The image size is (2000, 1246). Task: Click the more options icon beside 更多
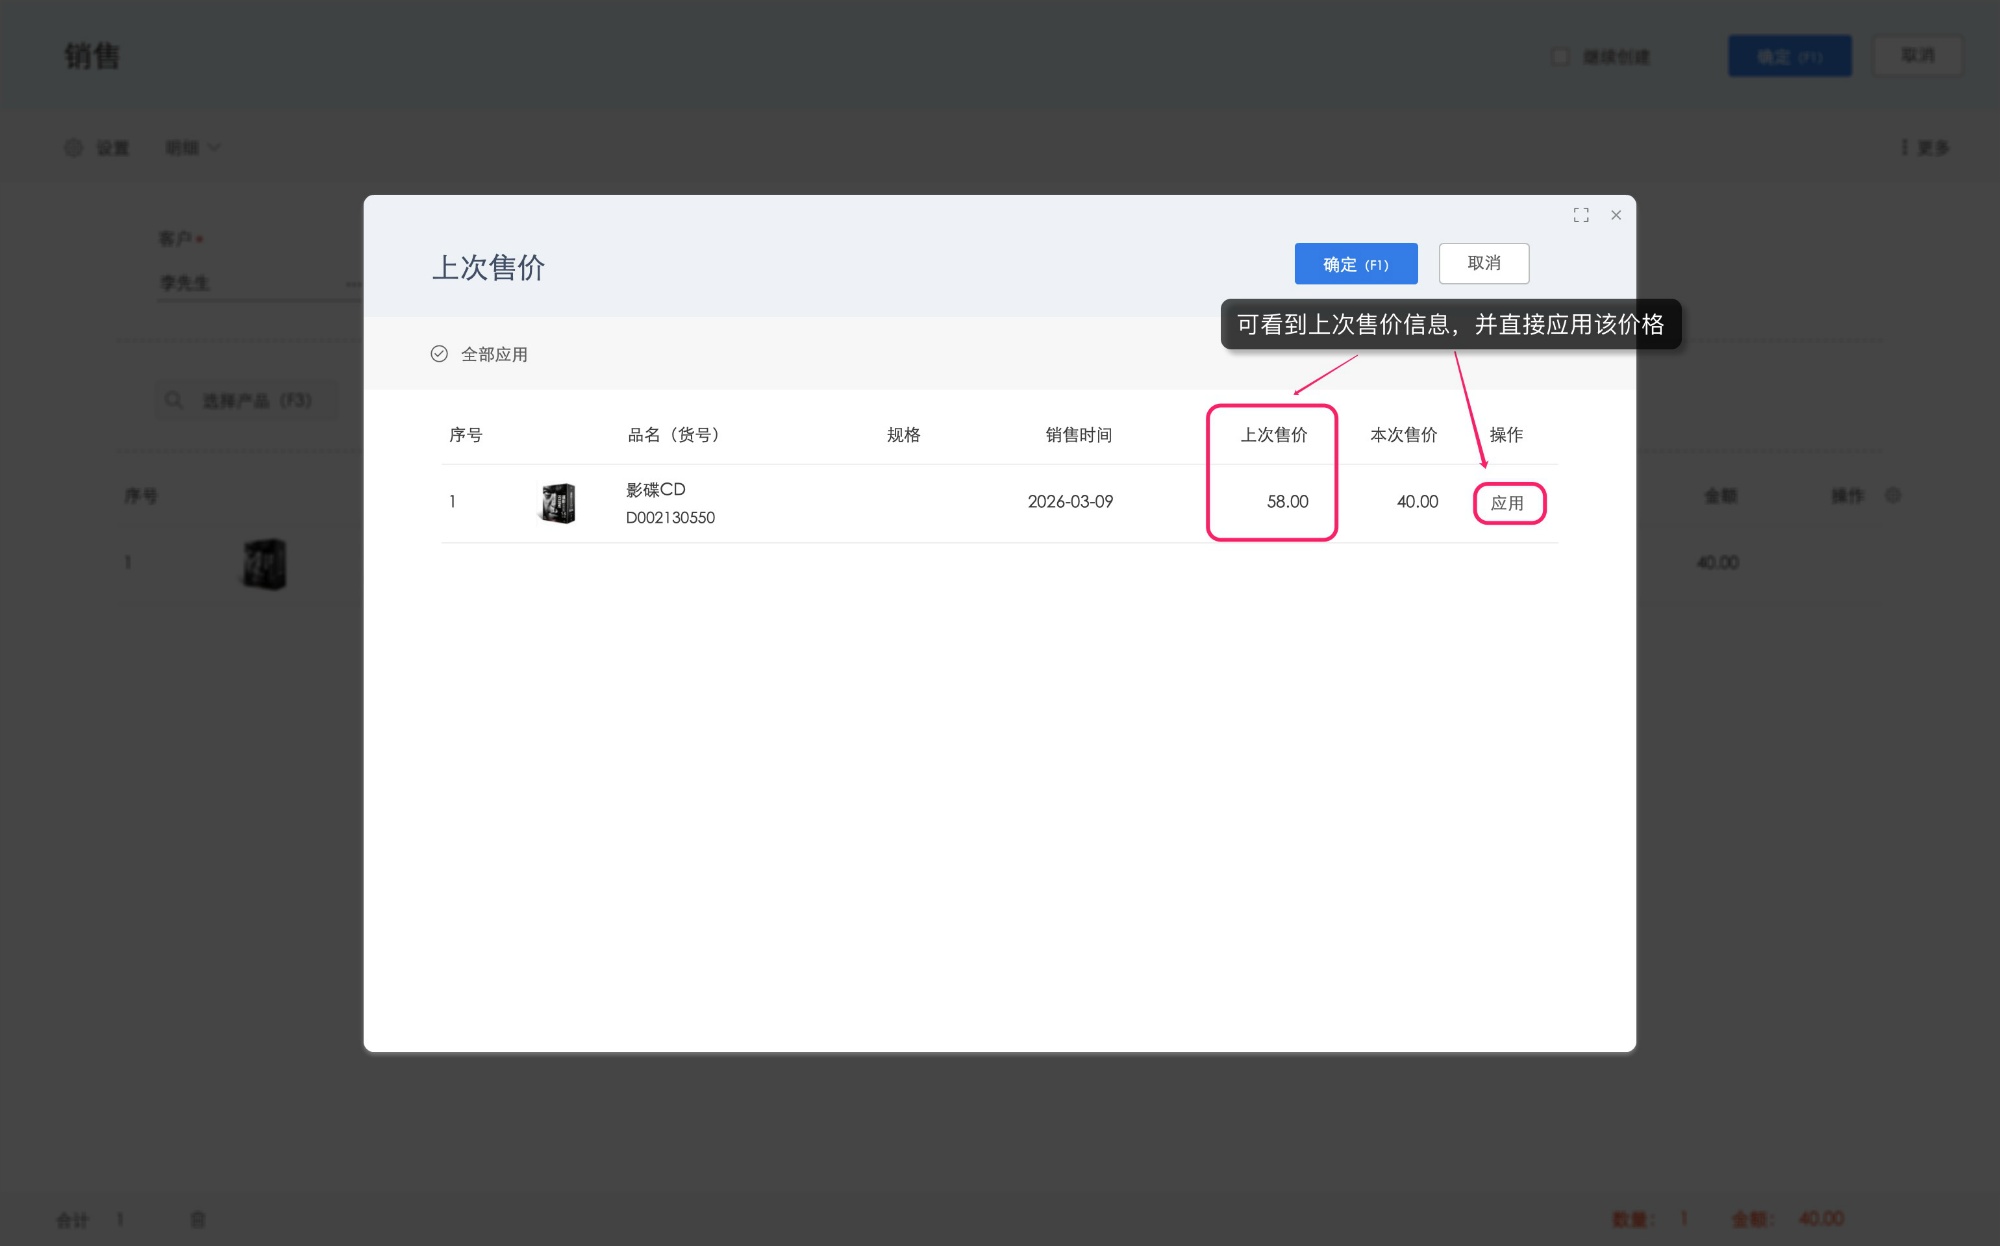(x=1906, y=147)
